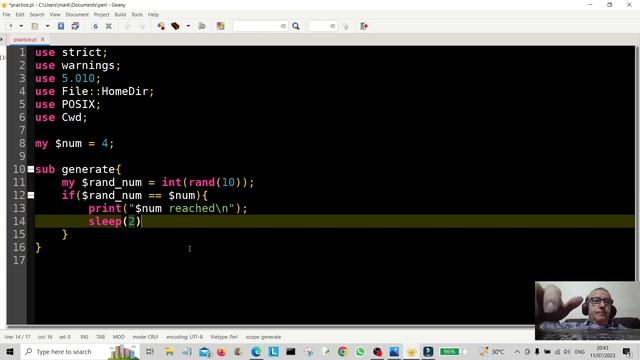Click the magnifier Find icon

tap(296, 26)
